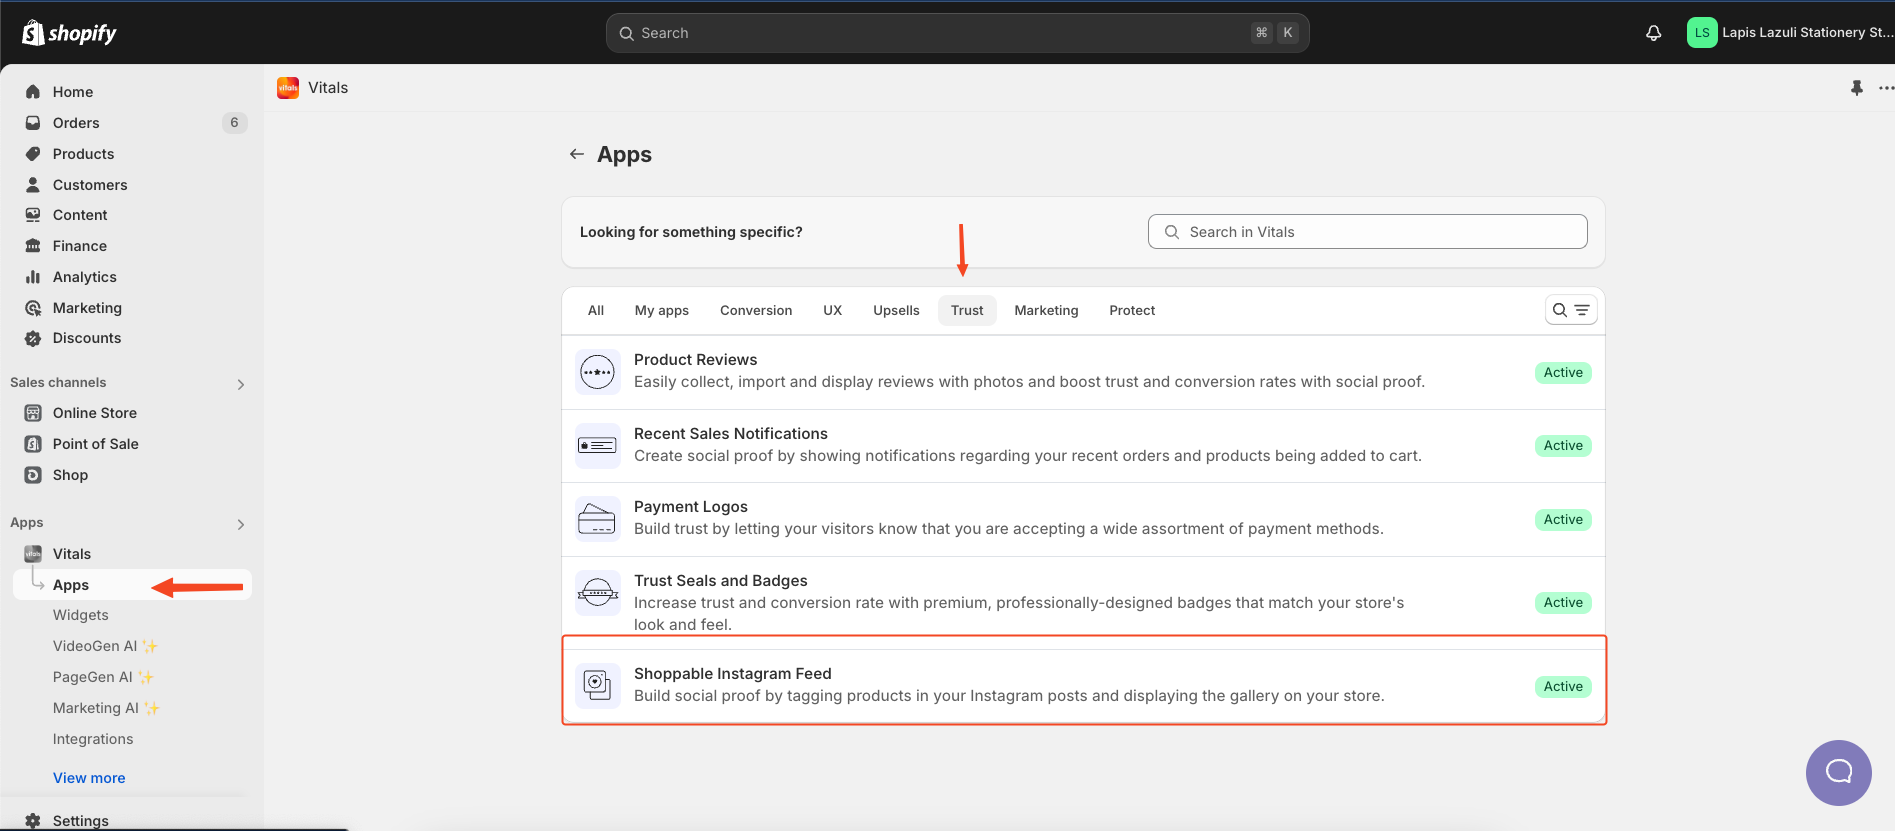Click the Product Reviews icon
1895x831 pixels.
point(598,372)
